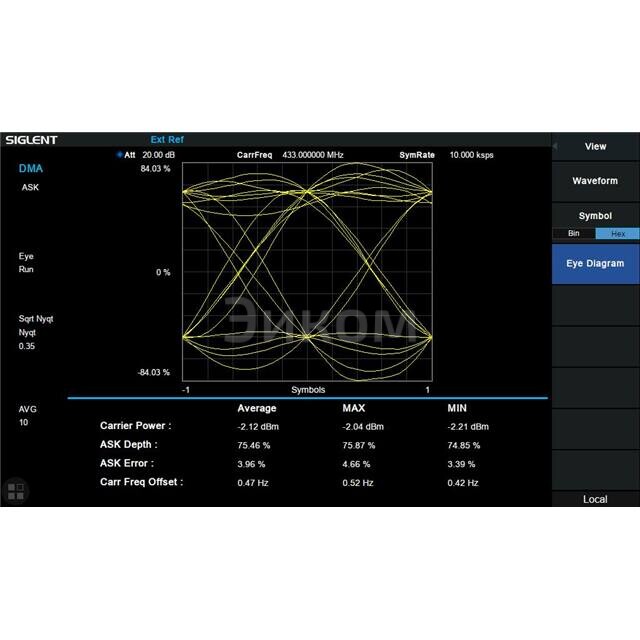Toggle the Run state indicator
This screenshot has width=640, height=640.
point(26,270)
